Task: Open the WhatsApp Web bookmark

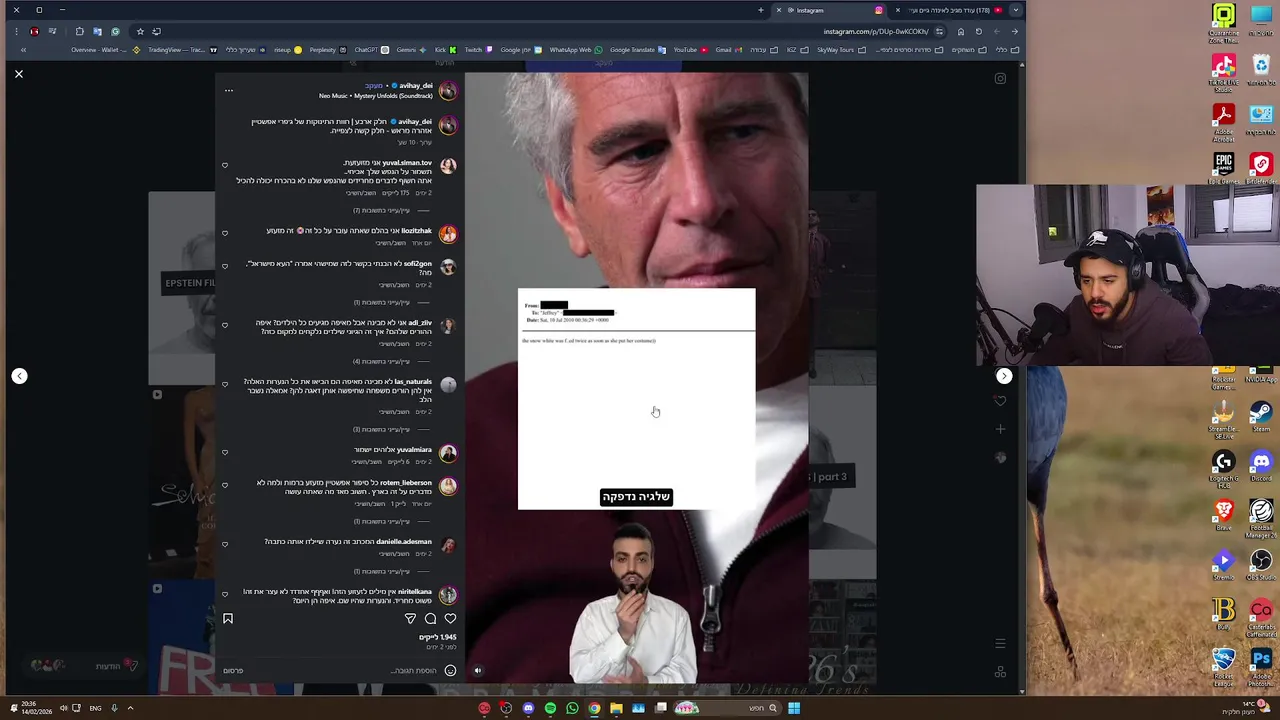Action: (575, 50)
